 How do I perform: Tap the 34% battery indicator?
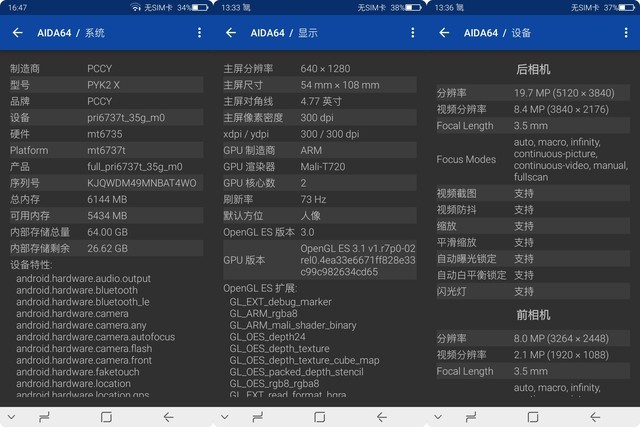193,7
